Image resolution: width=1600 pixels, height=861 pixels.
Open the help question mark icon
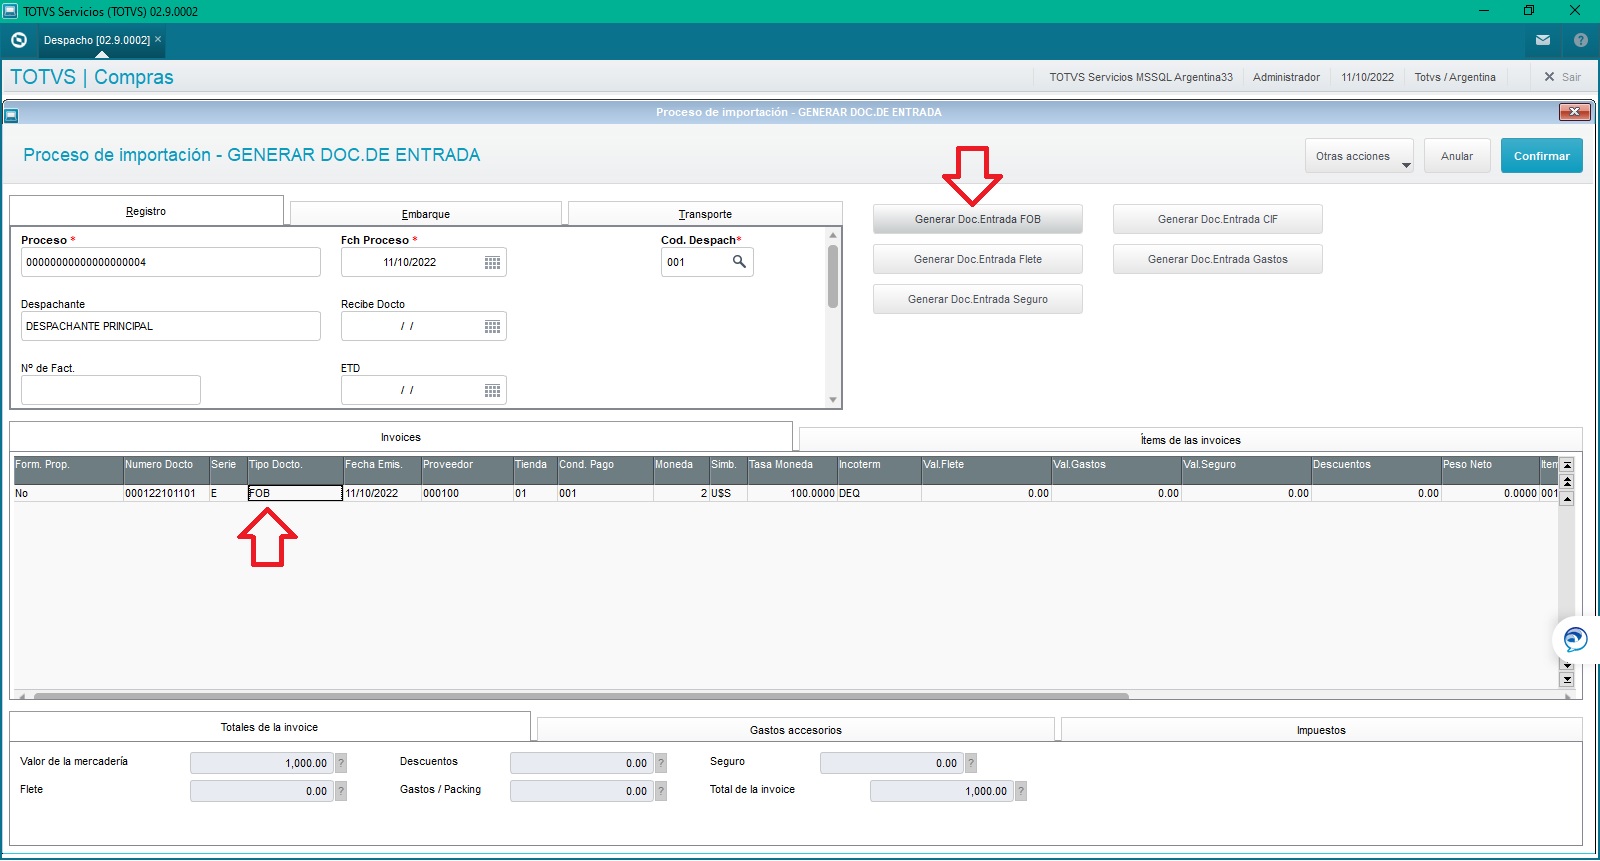(x=1581, y=40)
